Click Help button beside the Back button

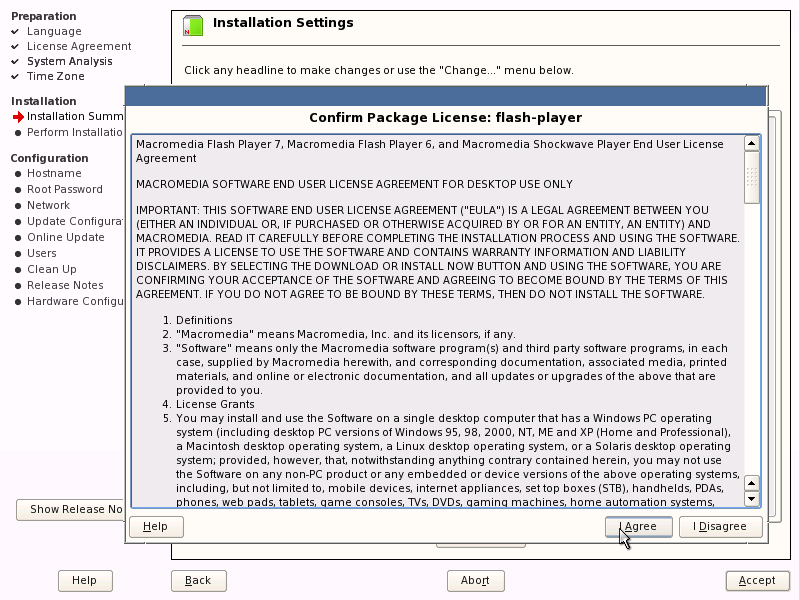[x=85, y=581]
